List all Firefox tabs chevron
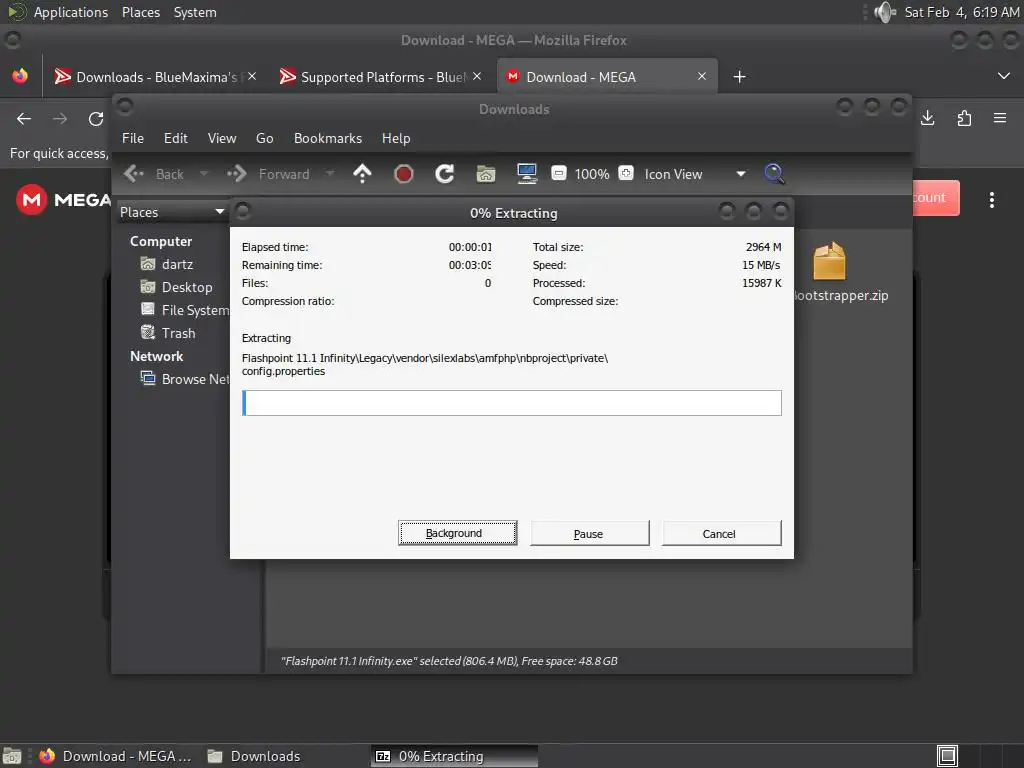This screenshot has height=768, width=1024. [x=1004, y=76]
